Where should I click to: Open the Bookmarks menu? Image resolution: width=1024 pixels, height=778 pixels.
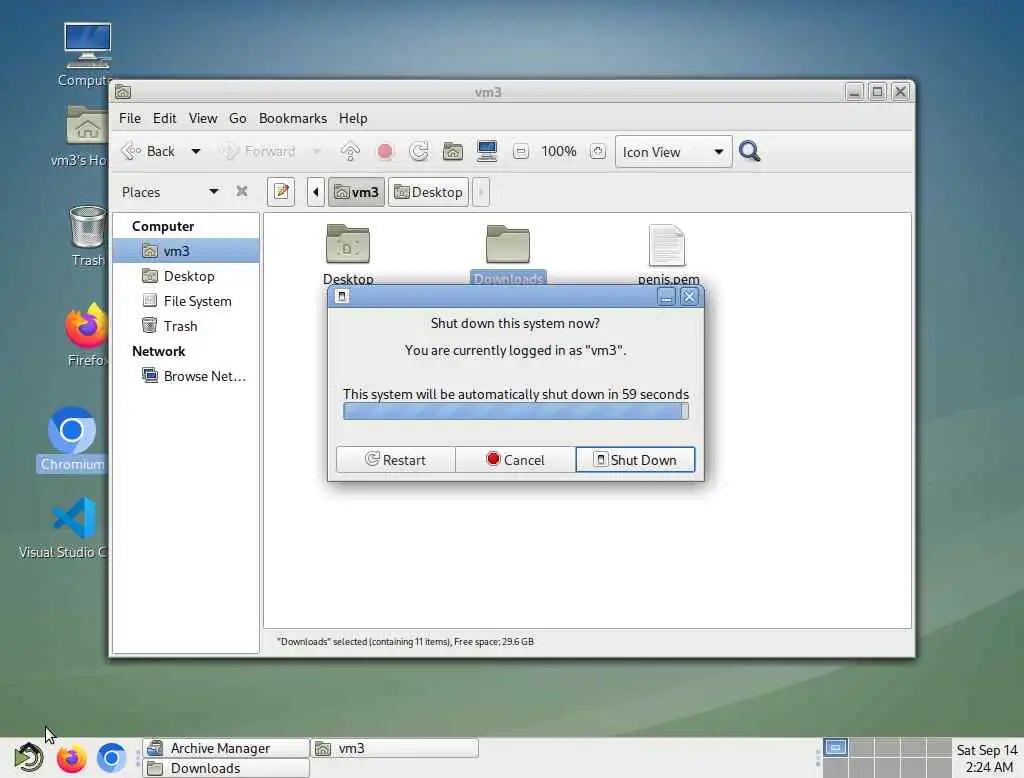tap(293, 118)
